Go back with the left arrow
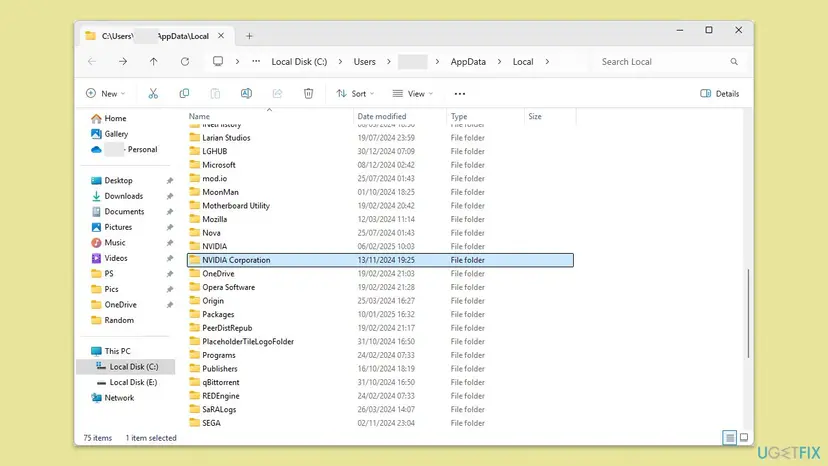 (92, 61)
